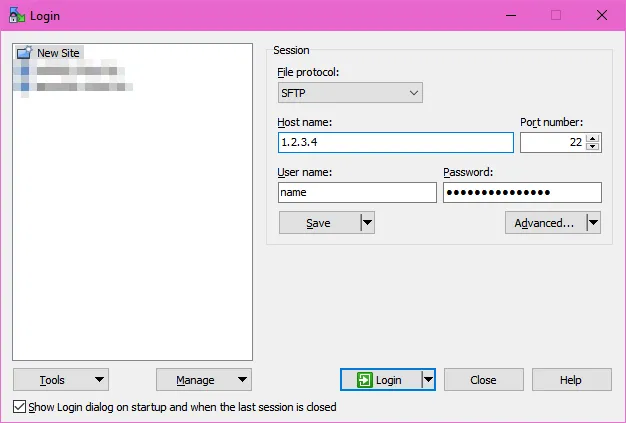Expand the Advanced button dropdown arrow
Screen dimensions: 626x423
click(x=593, y=223)
